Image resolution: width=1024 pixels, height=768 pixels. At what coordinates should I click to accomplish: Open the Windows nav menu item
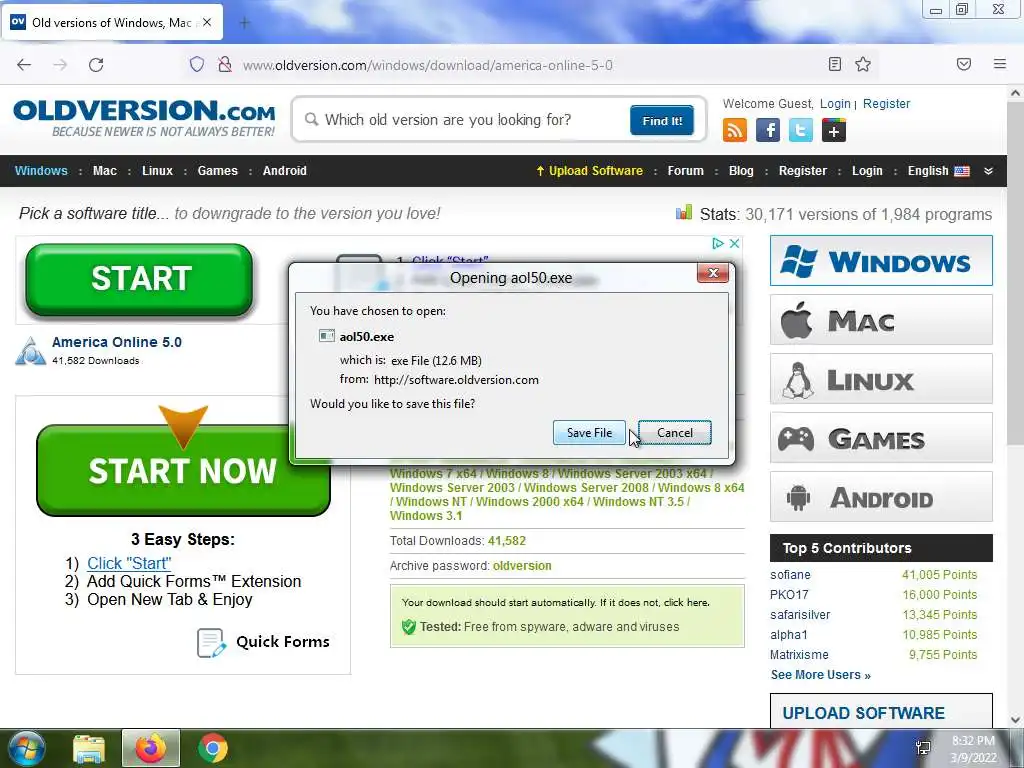41,171
